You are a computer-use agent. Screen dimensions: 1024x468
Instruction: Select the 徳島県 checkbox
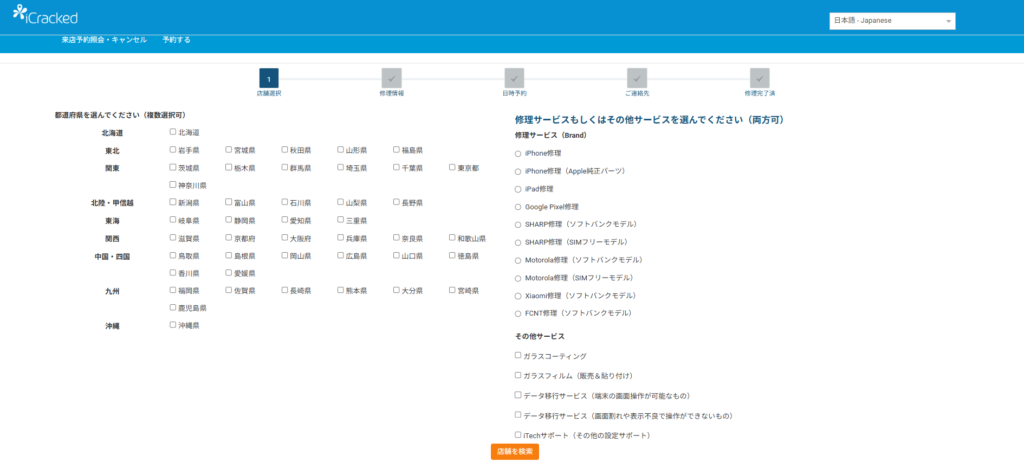452,255
